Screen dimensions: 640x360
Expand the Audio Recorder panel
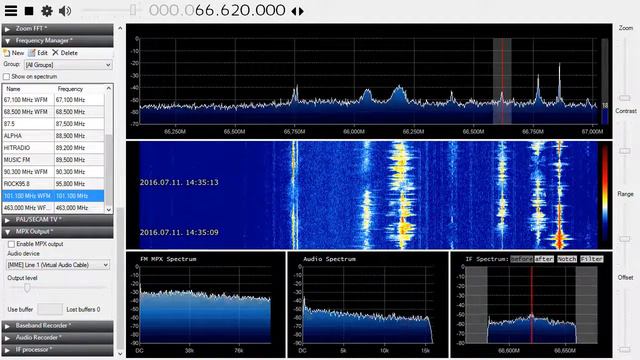coord(58,338)
